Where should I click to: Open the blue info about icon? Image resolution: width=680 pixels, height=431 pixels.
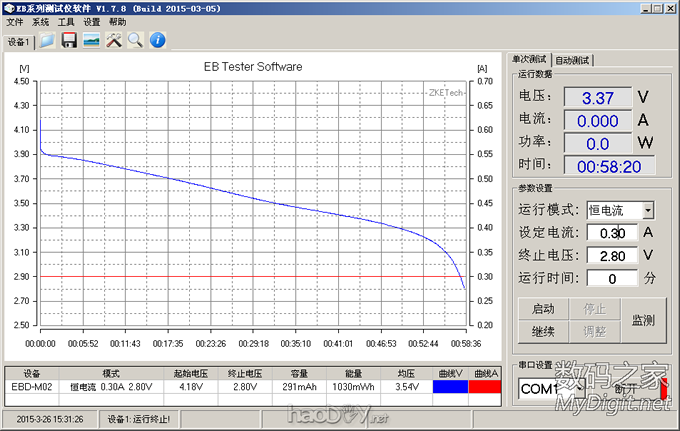(x=157, y=41)
